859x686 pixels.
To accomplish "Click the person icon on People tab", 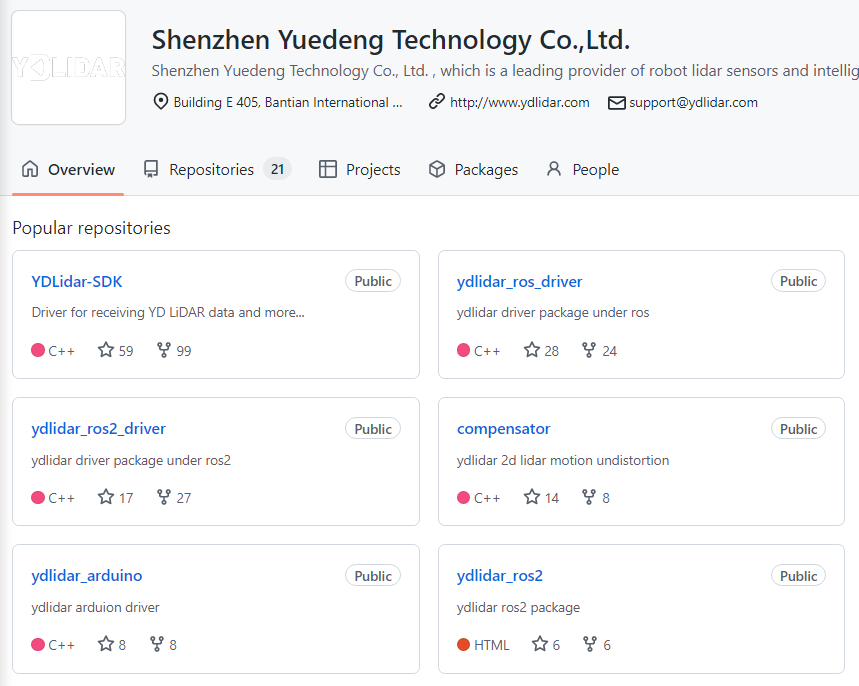I will [x=554, y=169].
